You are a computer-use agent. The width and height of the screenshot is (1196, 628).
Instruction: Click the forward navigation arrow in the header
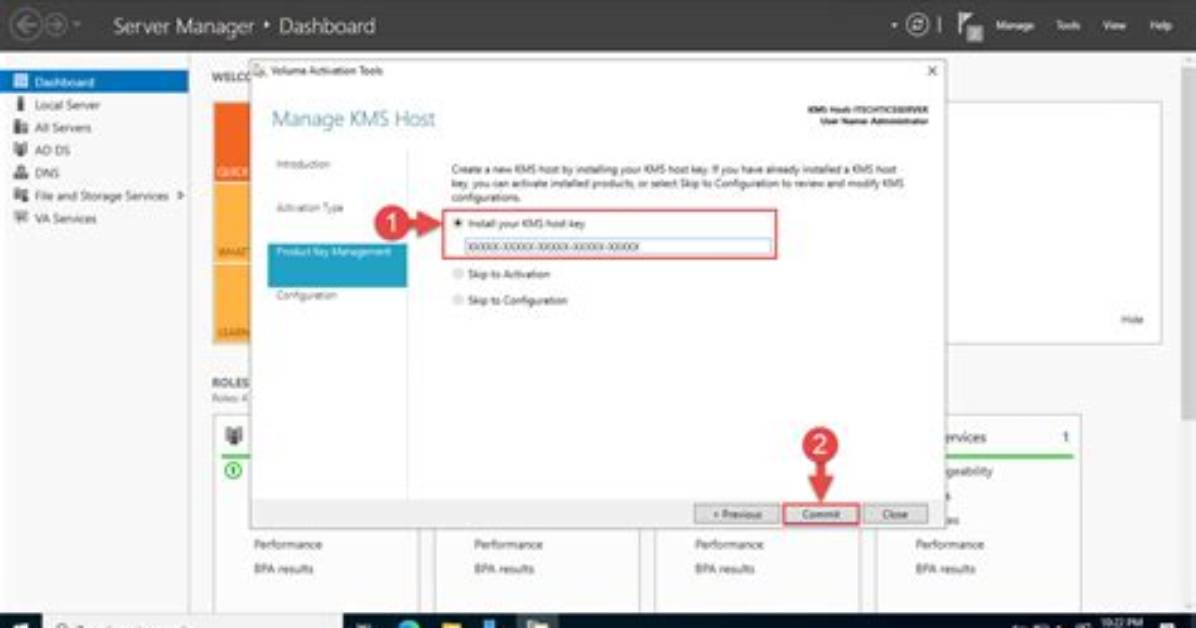coord(56,25)
